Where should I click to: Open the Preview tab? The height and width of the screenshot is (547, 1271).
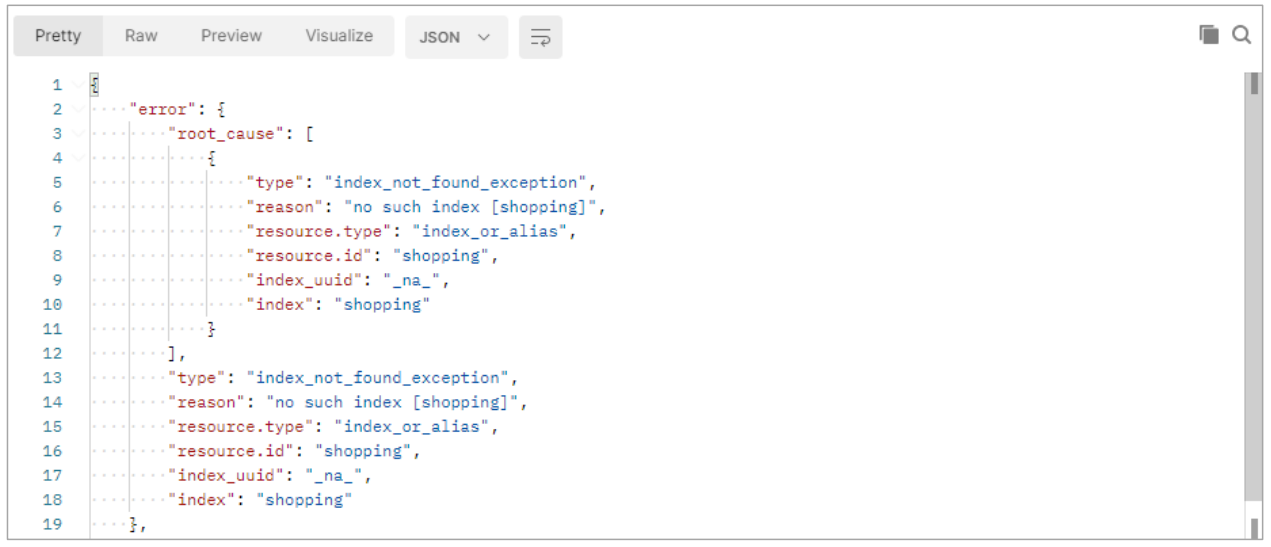(231, 36)
